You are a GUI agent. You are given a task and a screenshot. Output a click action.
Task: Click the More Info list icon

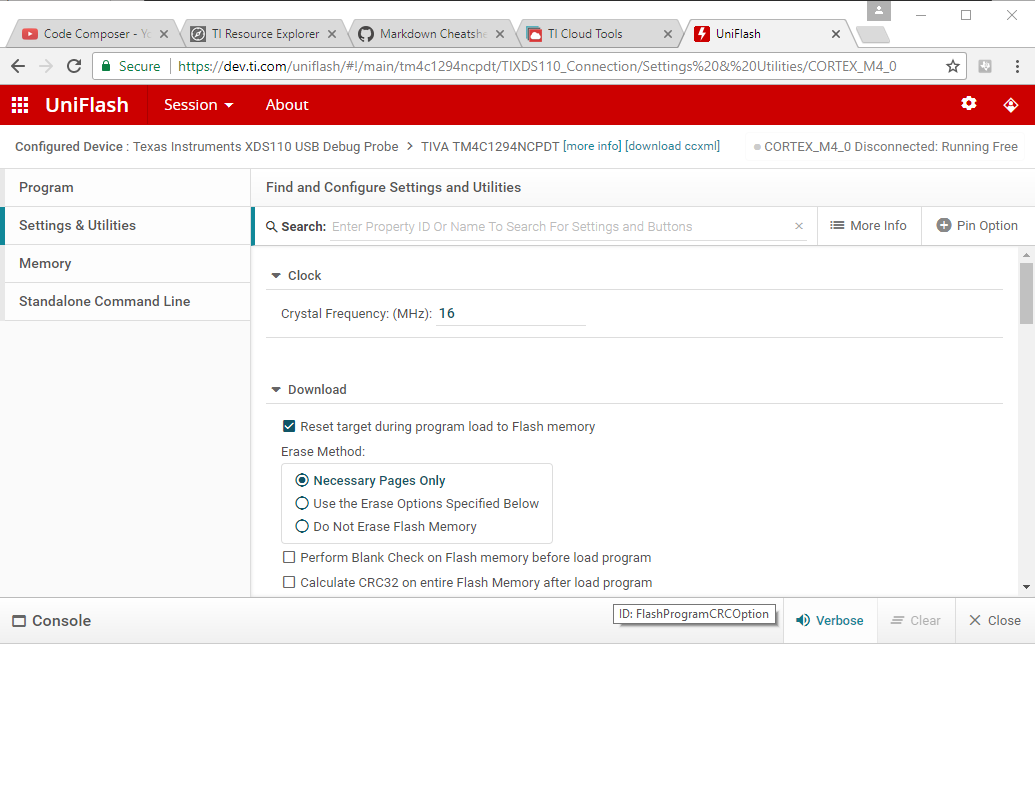click(837, 225)
